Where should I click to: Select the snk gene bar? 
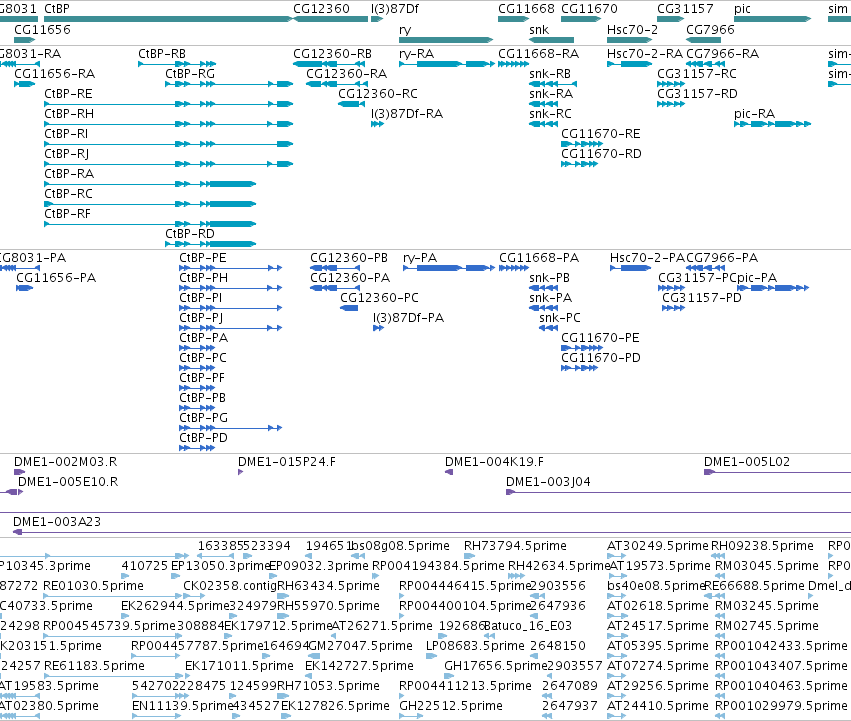[x=551, y=40]
